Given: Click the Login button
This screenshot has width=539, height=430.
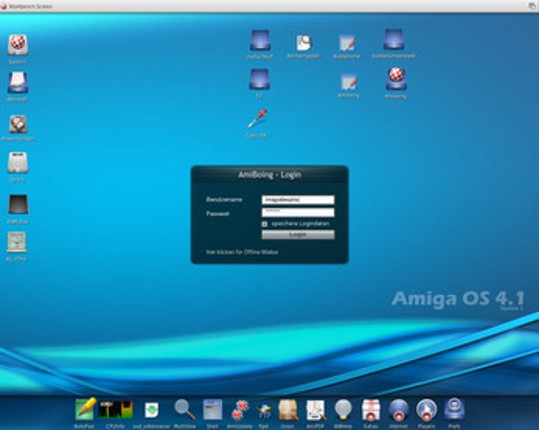Looking at the screenshot, I should point(298,235).
